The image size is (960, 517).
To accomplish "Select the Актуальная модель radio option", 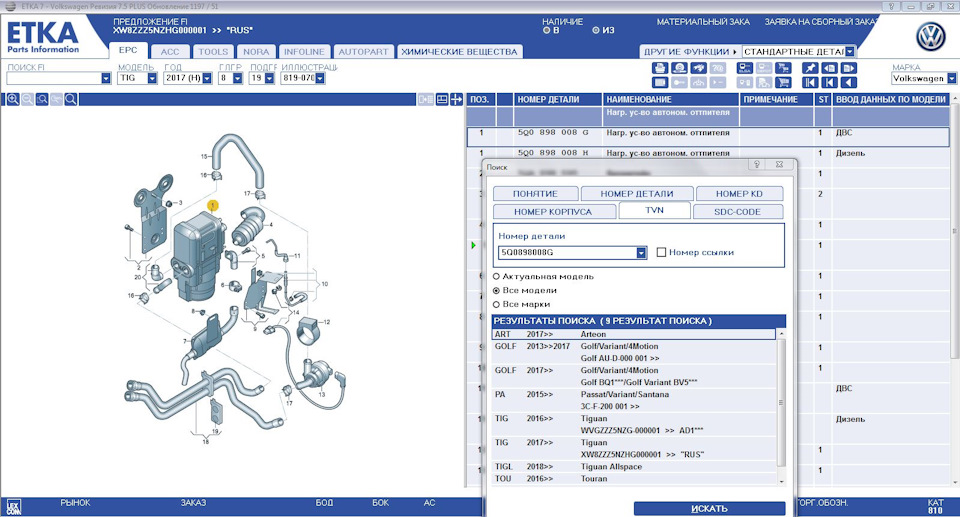I will (497, 277).
